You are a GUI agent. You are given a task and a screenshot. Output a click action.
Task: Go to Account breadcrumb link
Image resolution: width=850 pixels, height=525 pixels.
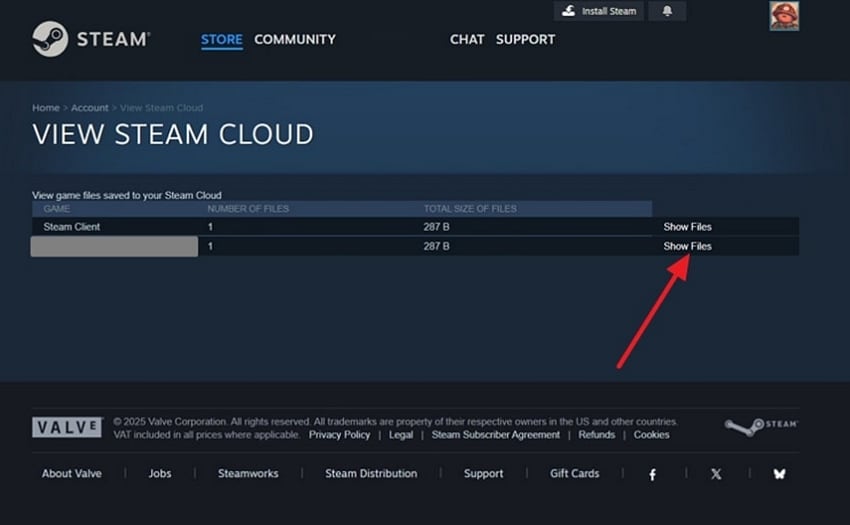coord(89,108)
